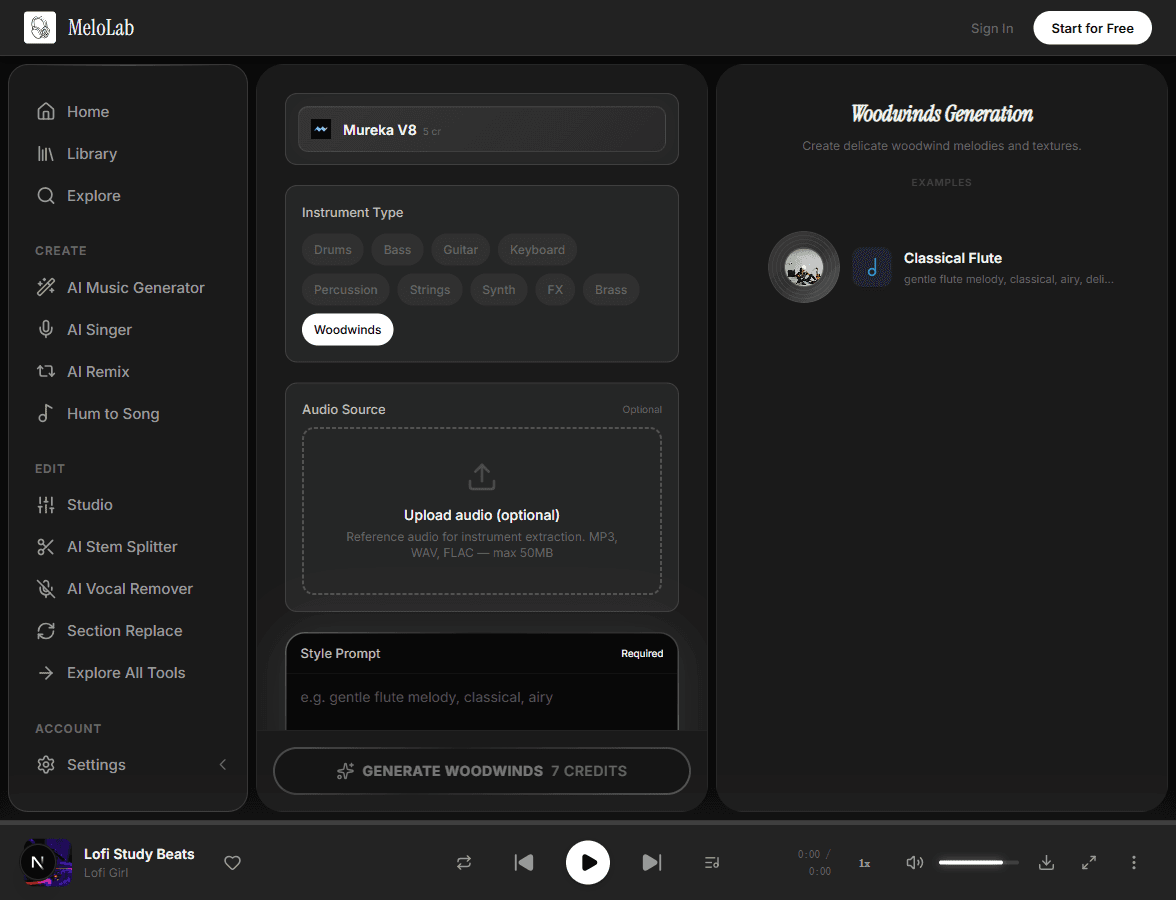Play the Classical Flute example vinyl

tap(804, 267)
